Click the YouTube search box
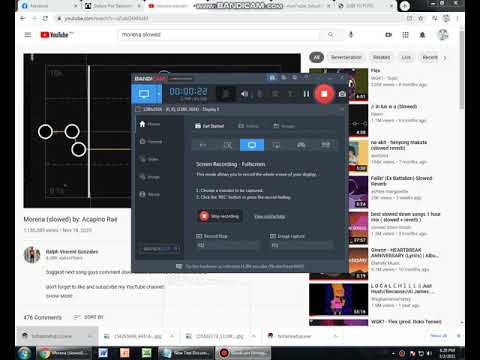Viewport: 480px width, 360px height. [x=218, y=35]
